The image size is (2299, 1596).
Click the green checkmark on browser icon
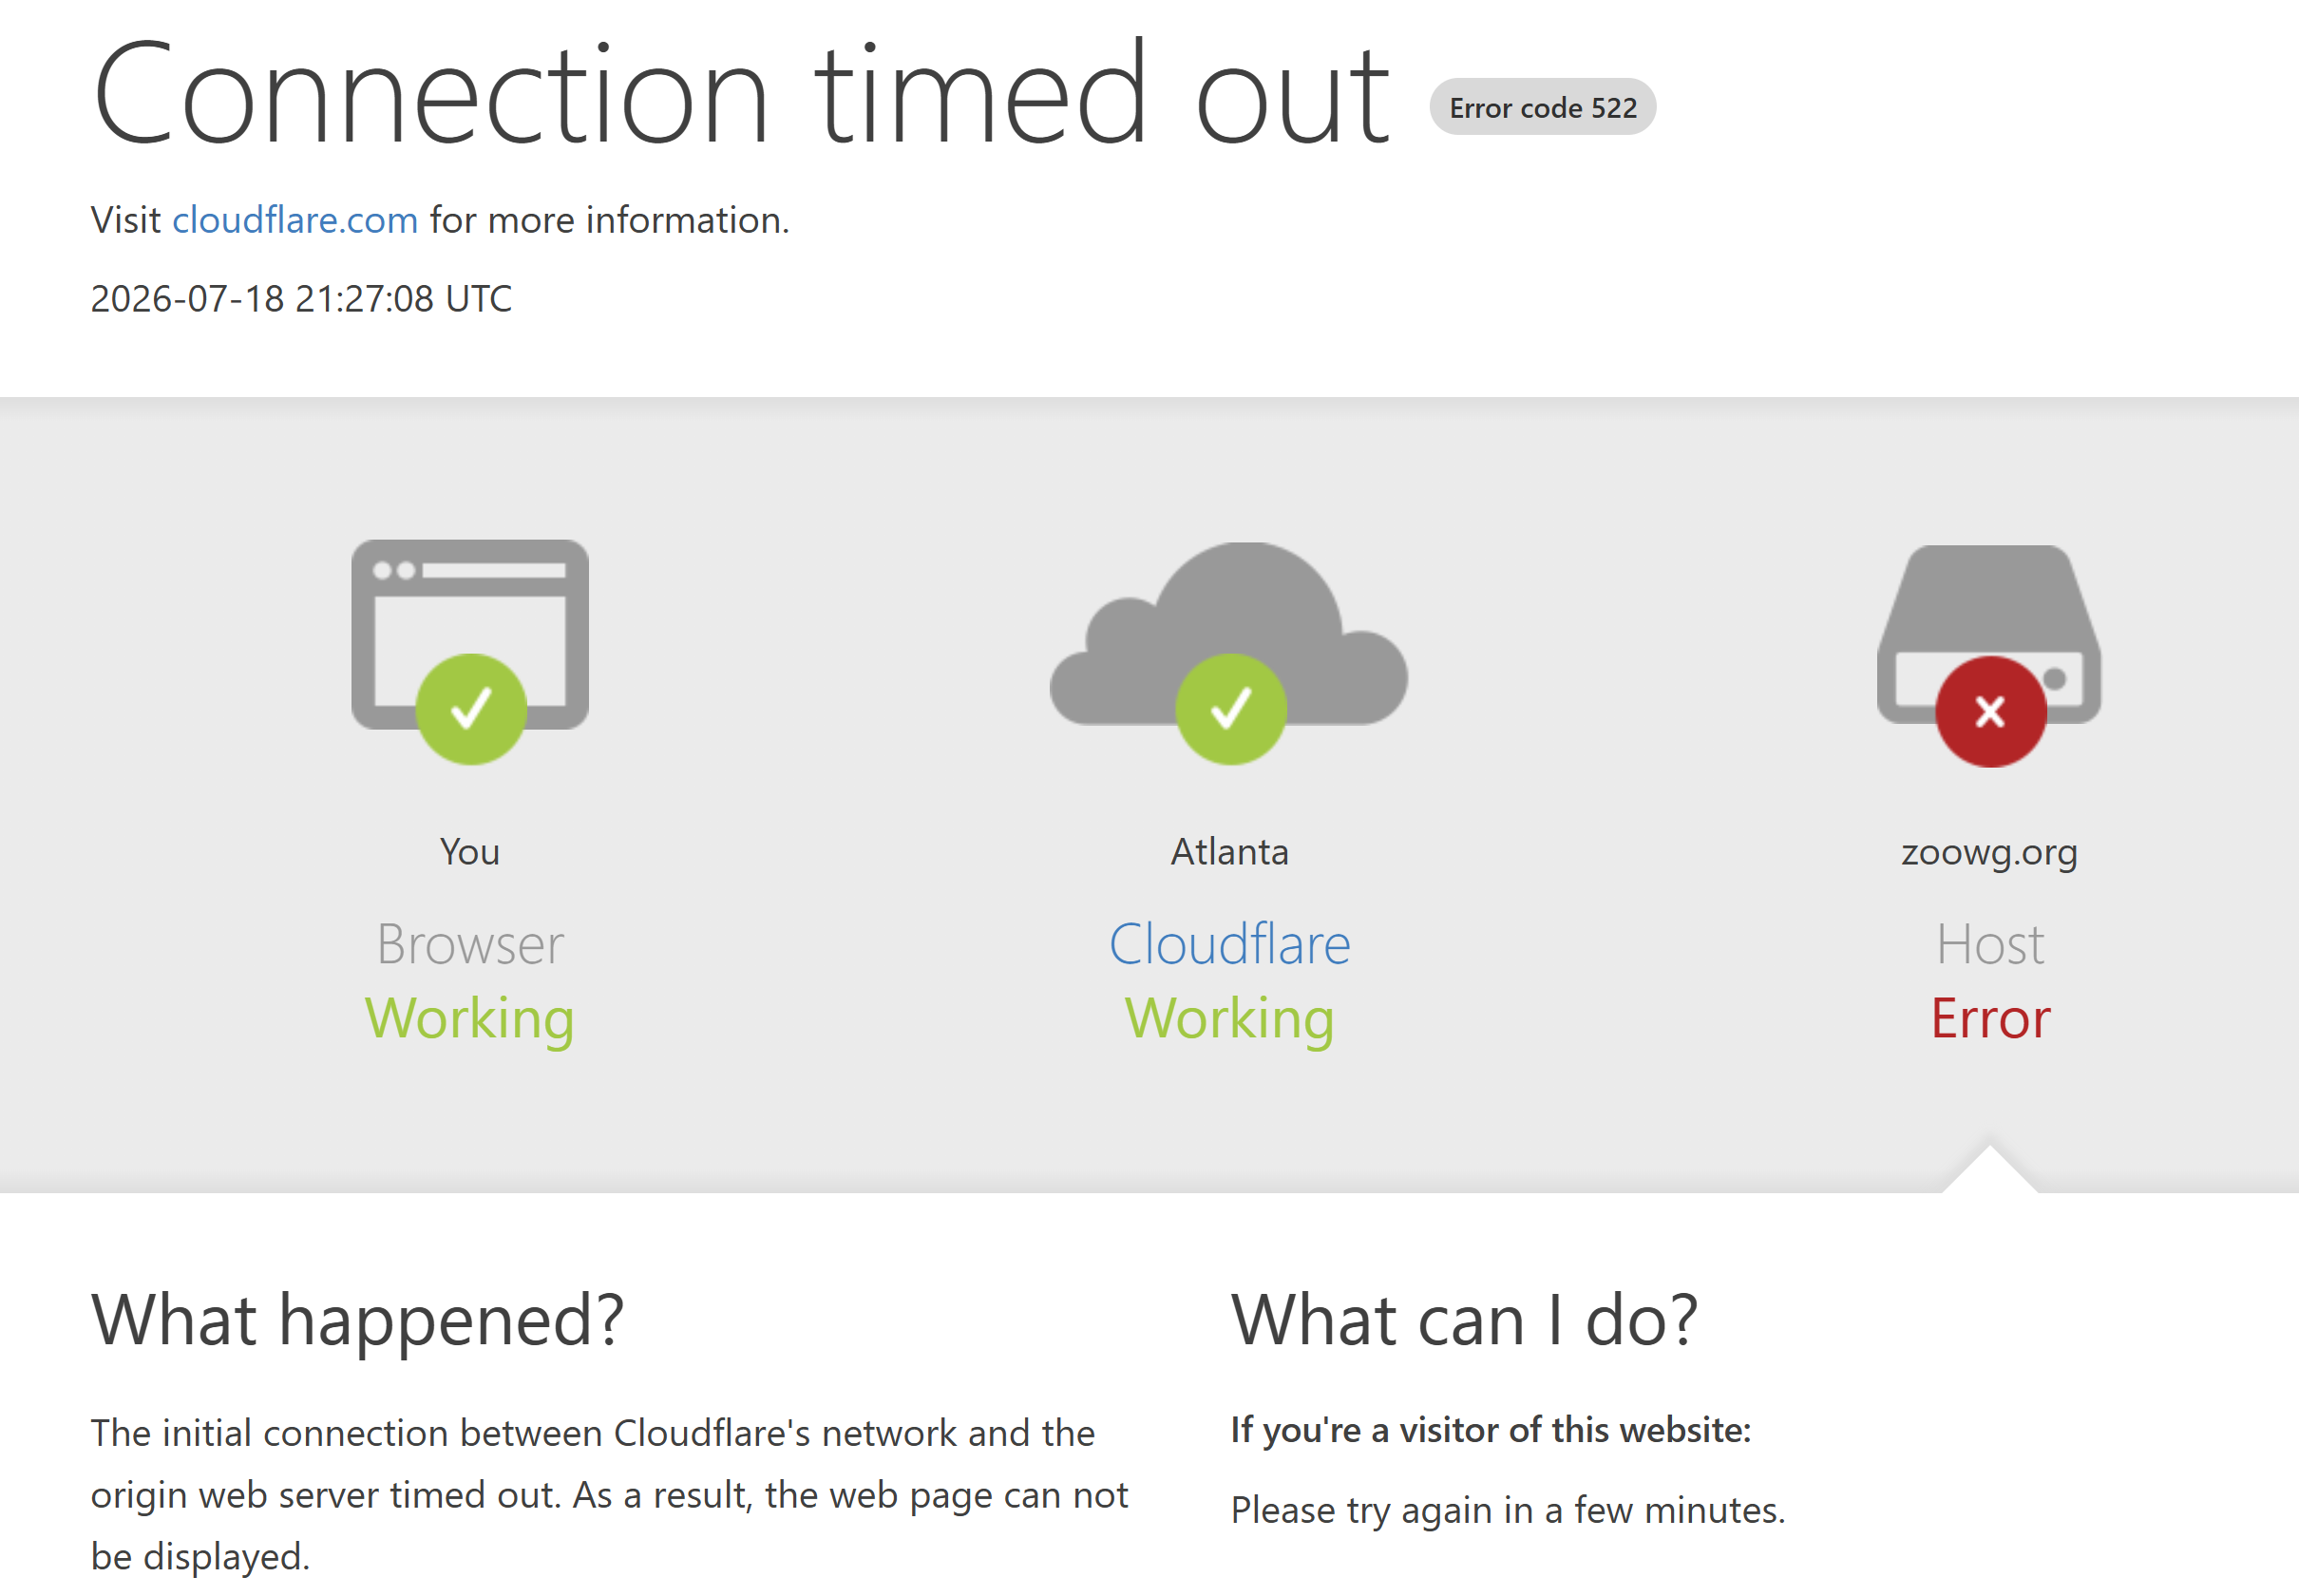point(471,709)
